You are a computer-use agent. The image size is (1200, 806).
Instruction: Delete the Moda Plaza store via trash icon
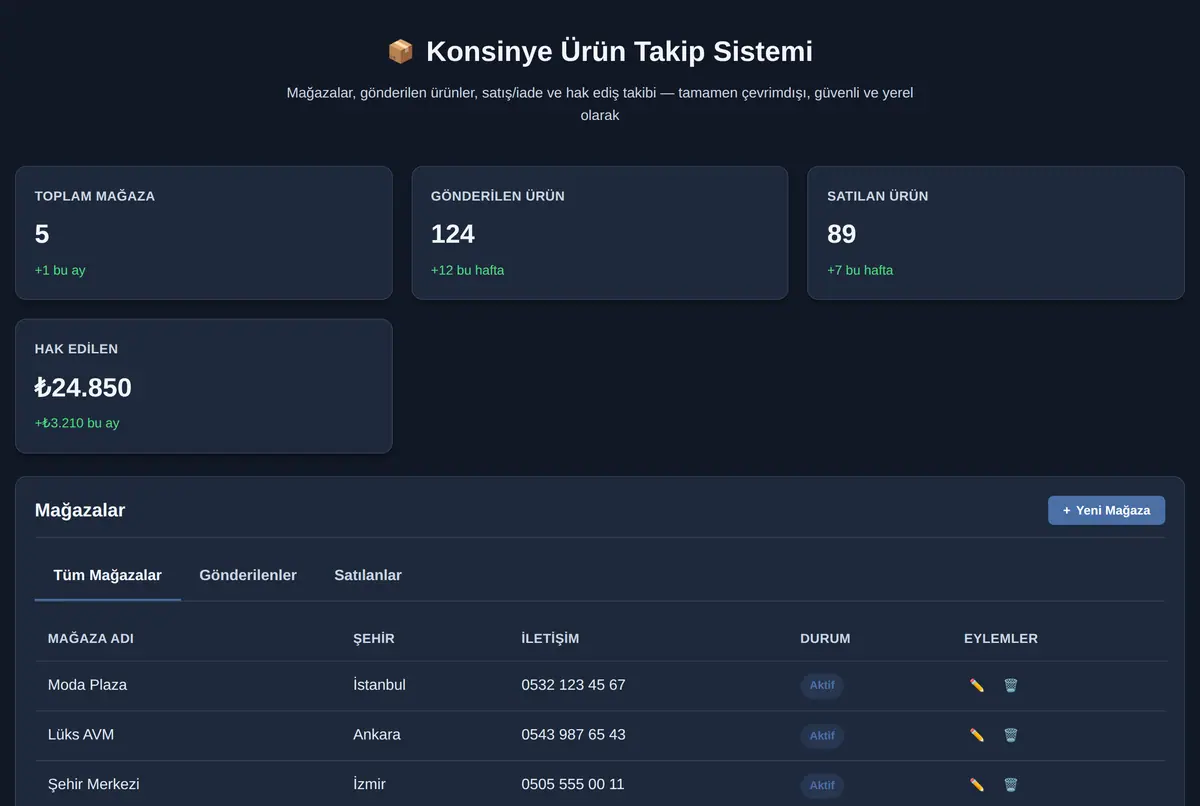coord(1011,686)
